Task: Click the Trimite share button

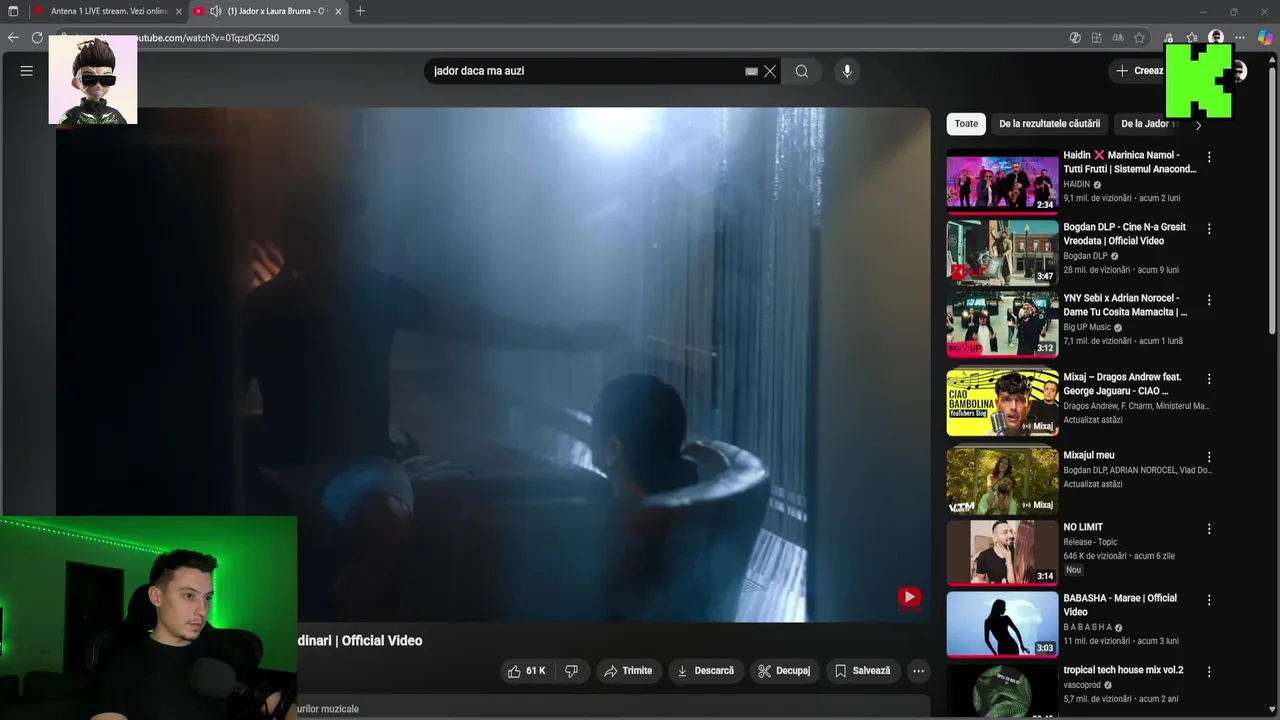Action: click(x=628, y=671)
